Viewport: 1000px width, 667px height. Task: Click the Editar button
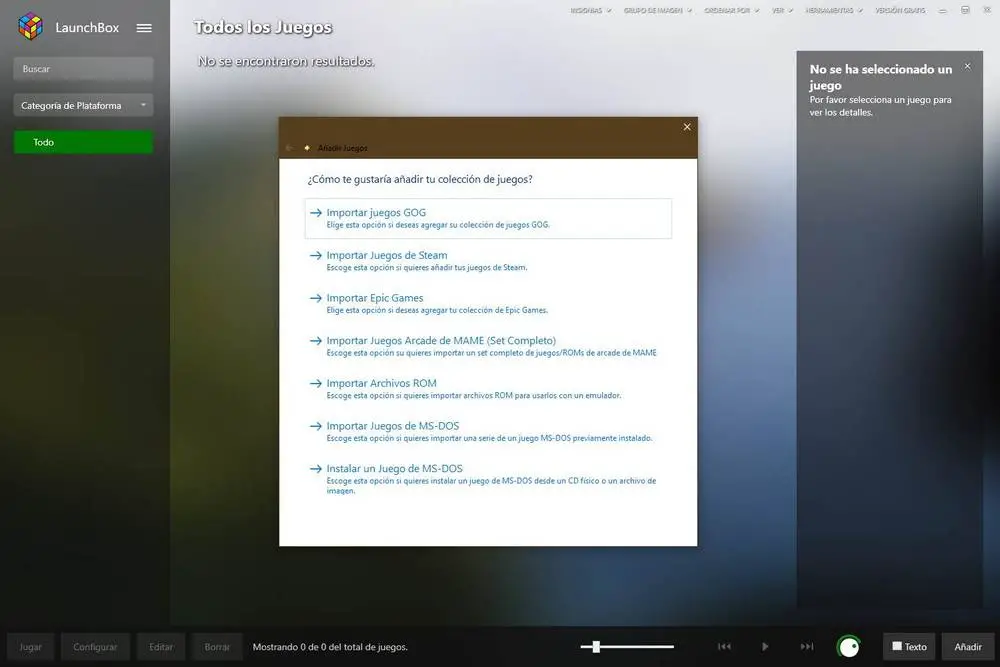click(x=161, y=647)
